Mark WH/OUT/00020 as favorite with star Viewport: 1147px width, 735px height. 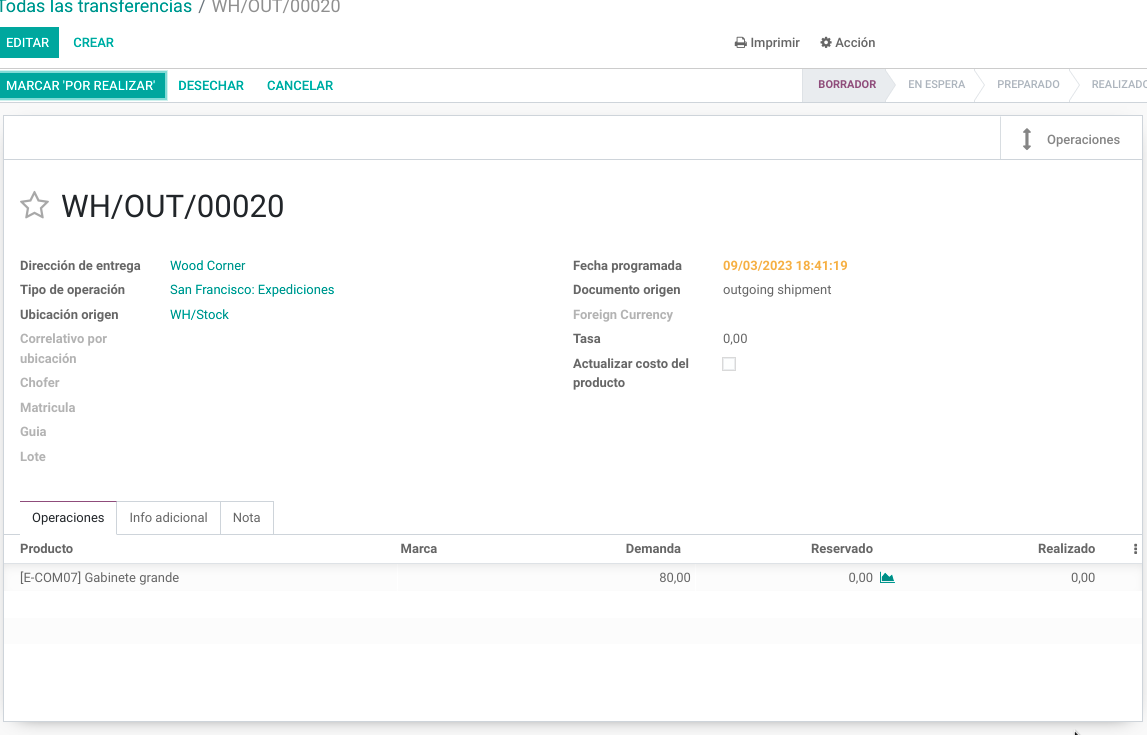click(34, 206)
